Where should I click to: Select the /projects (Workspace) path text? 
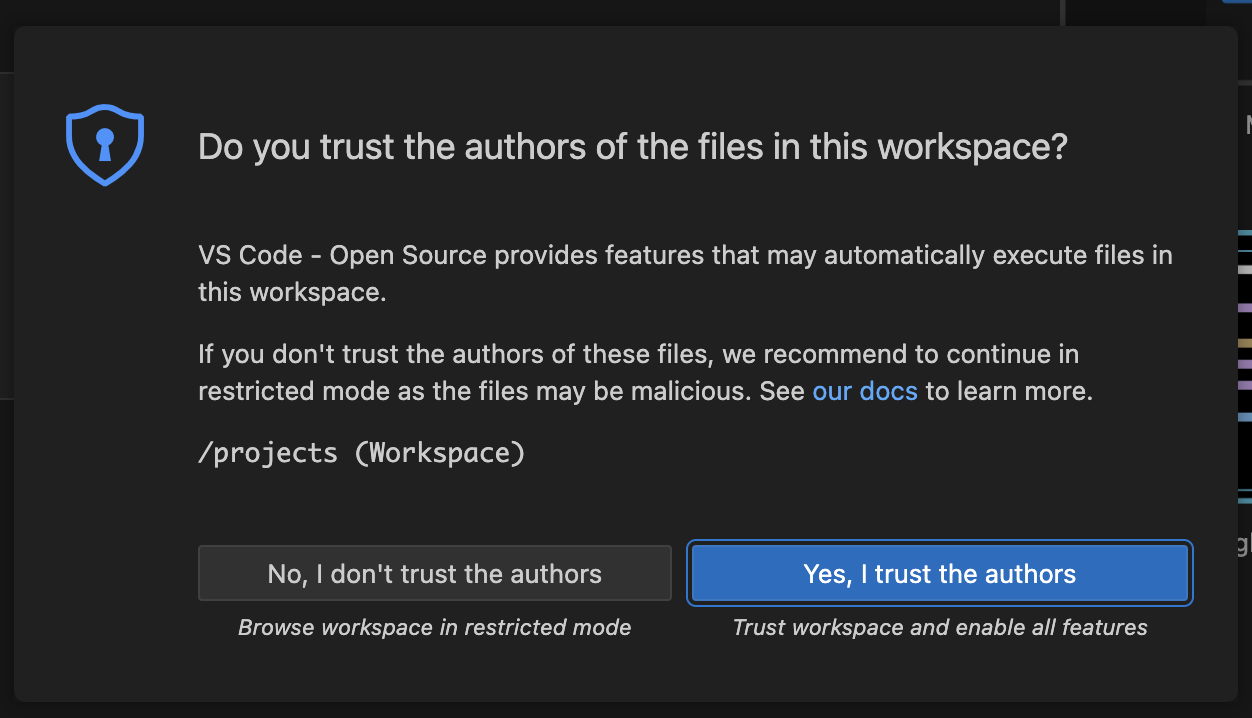tap(362, 453)
